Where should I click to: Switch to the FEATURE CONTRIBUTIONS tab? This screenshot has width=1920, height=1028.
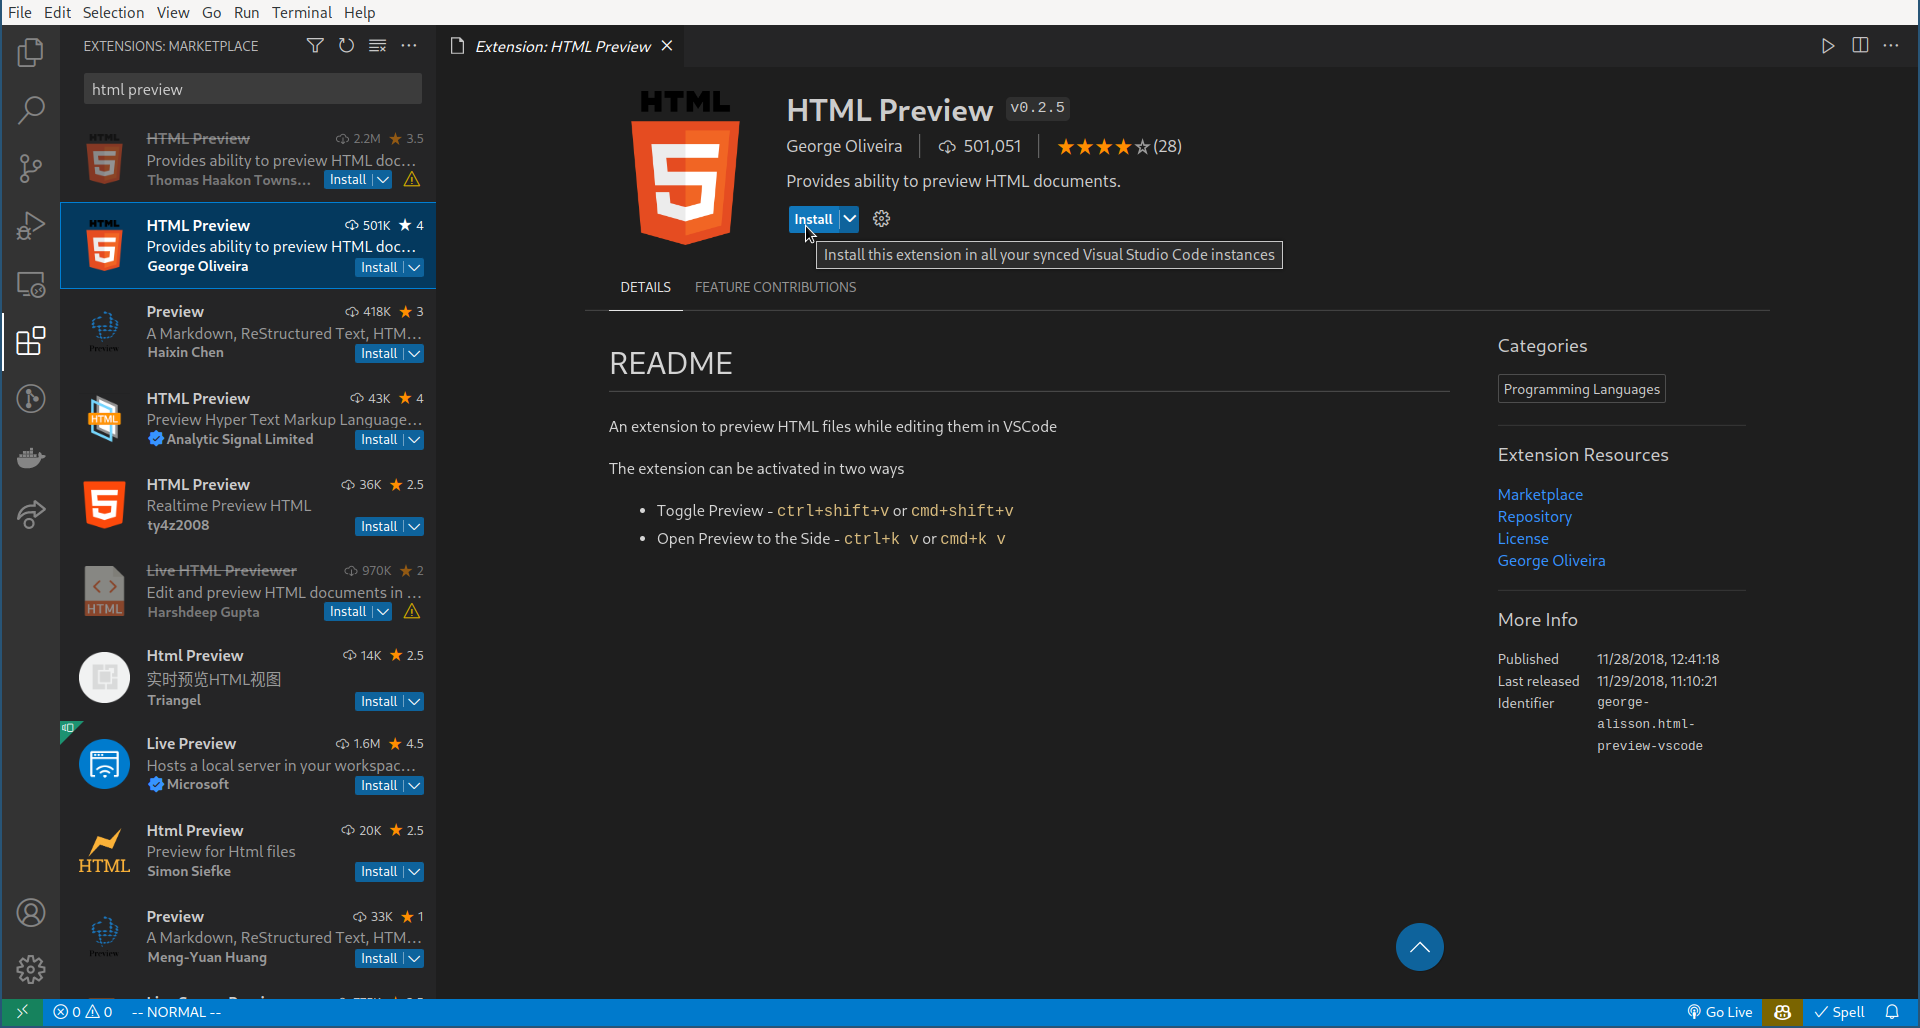click(775, 287)
